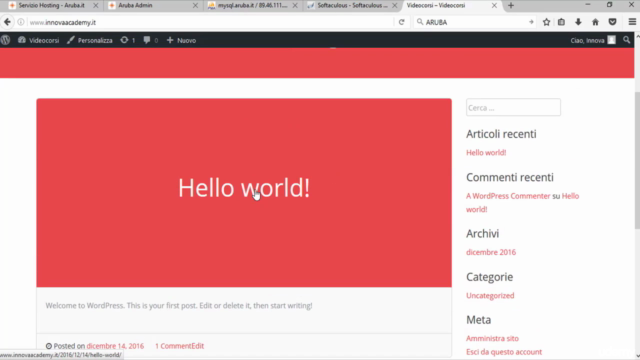Go to the browser home icon
Screen dimensions: 640x360
596,22
